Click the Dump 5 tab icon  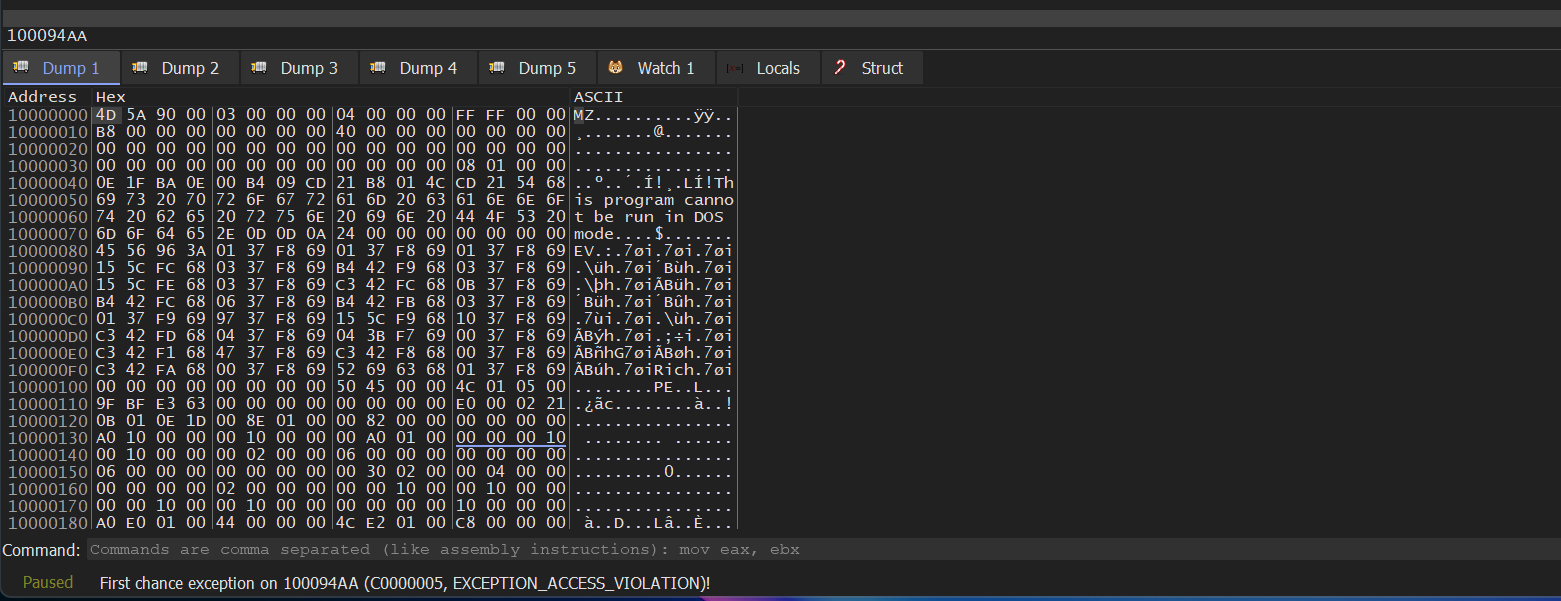(497, 68)
